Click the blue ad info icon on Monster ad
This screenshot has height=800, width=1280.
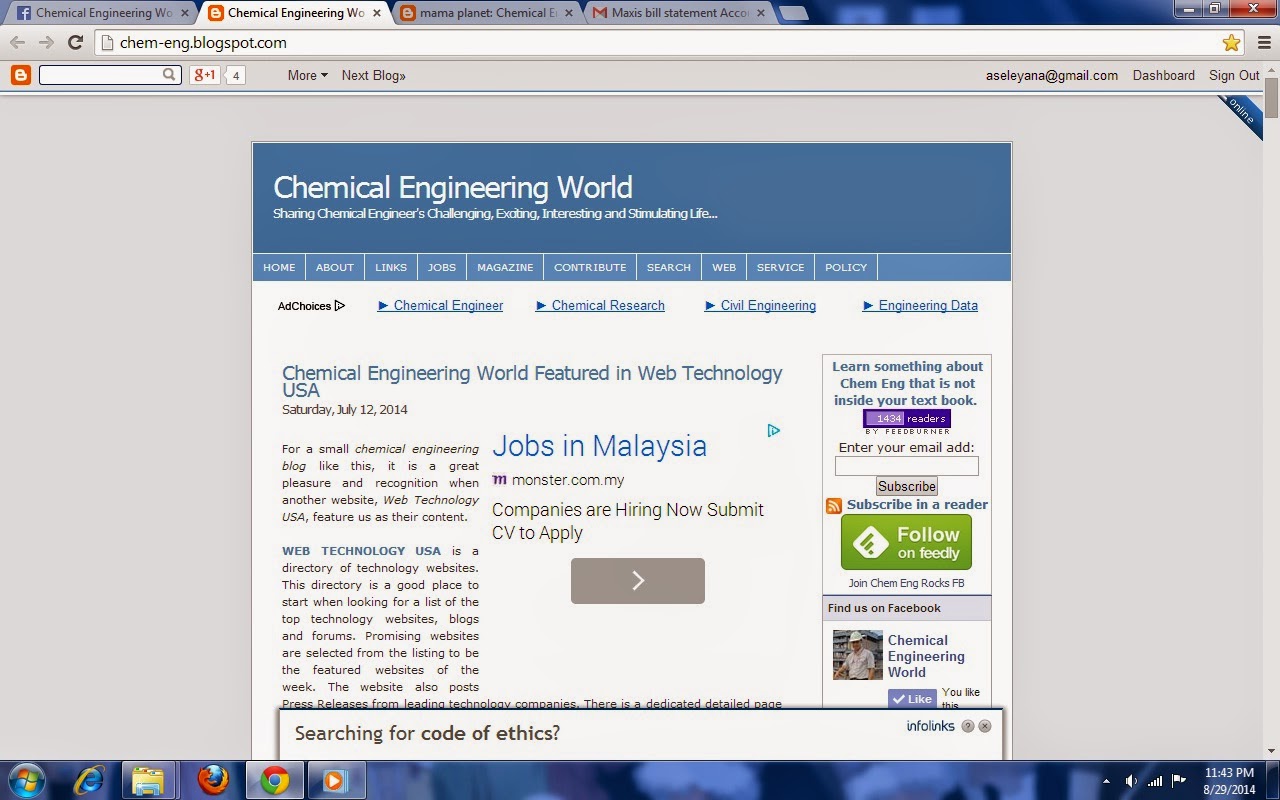click(774, 431)
